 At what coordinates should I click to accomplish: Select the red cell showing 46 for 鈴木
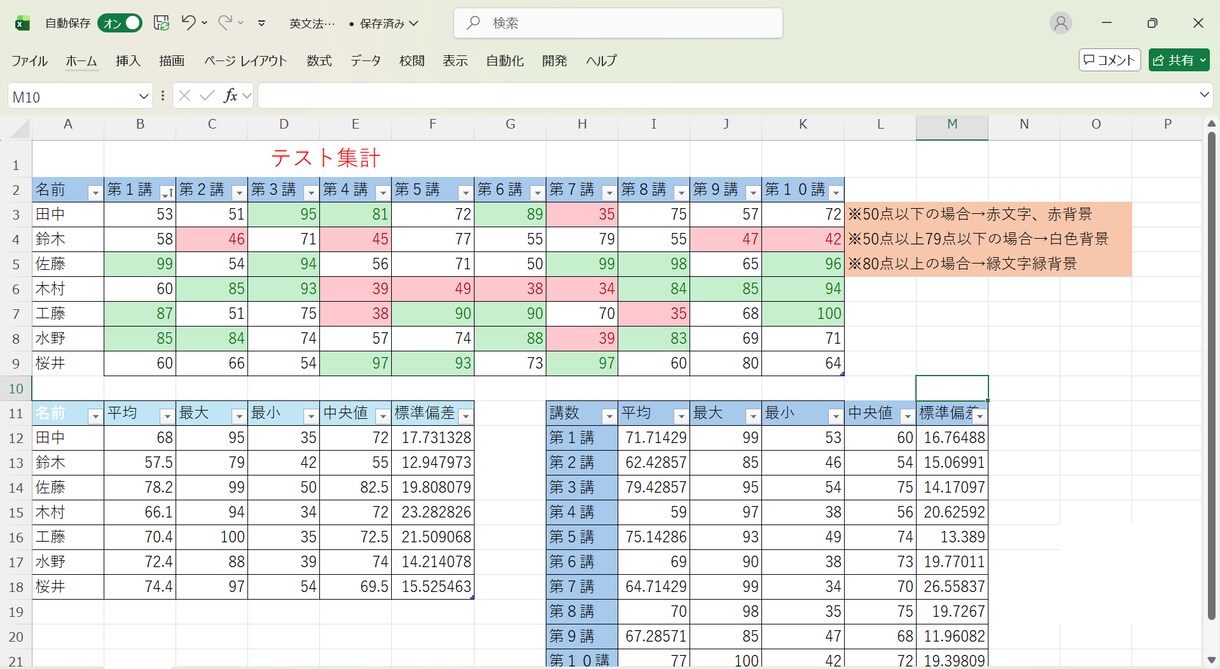(212, 239)
